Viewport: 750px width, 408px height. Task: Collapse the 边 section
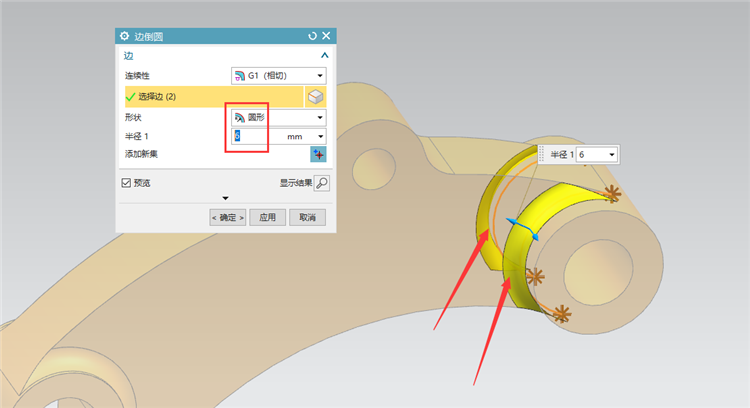pyautogui.click(x=325, y=55)
